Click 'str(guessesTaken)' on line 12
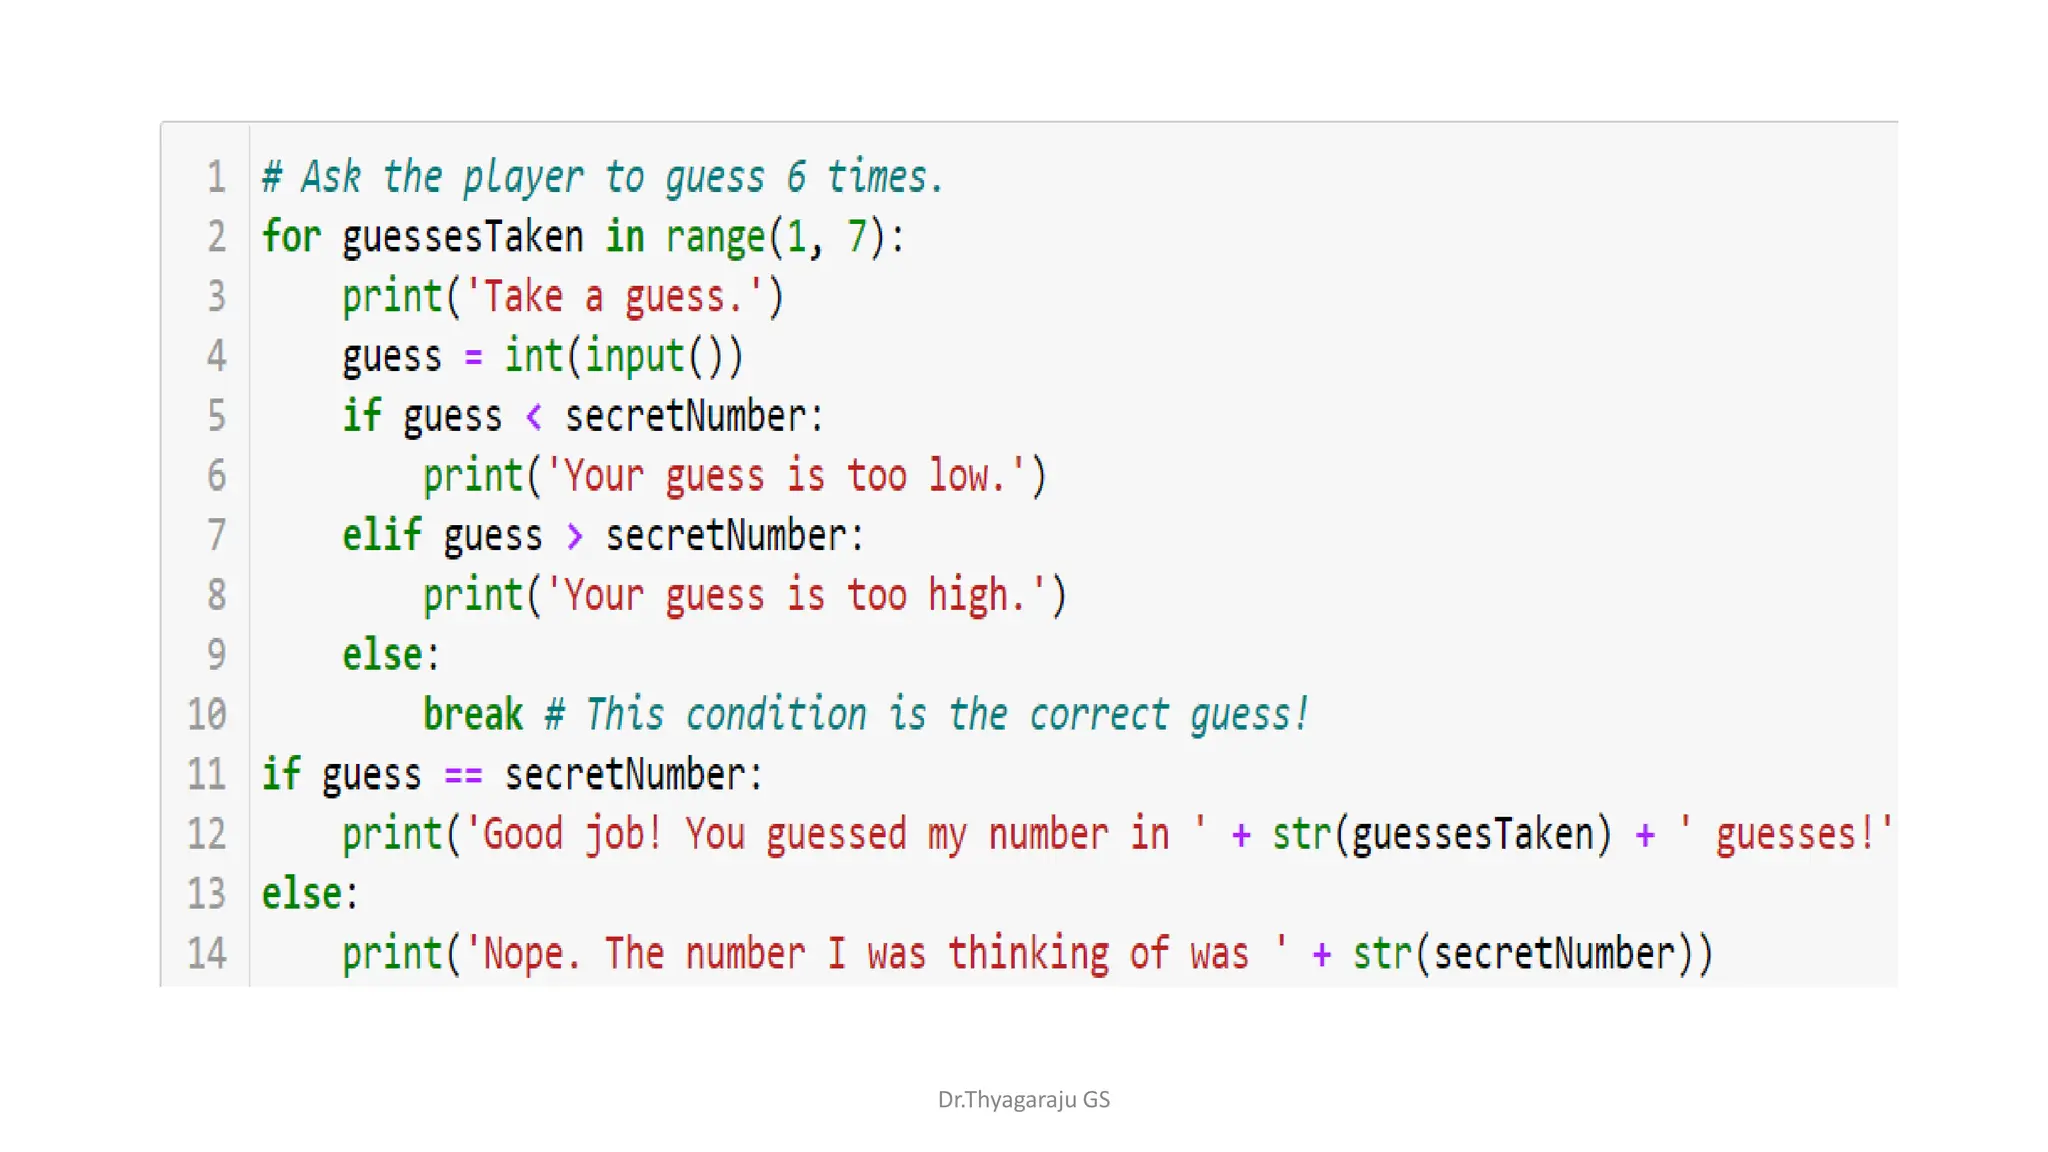The width and height of the screenshot is (2048, 1152). 1442,835
